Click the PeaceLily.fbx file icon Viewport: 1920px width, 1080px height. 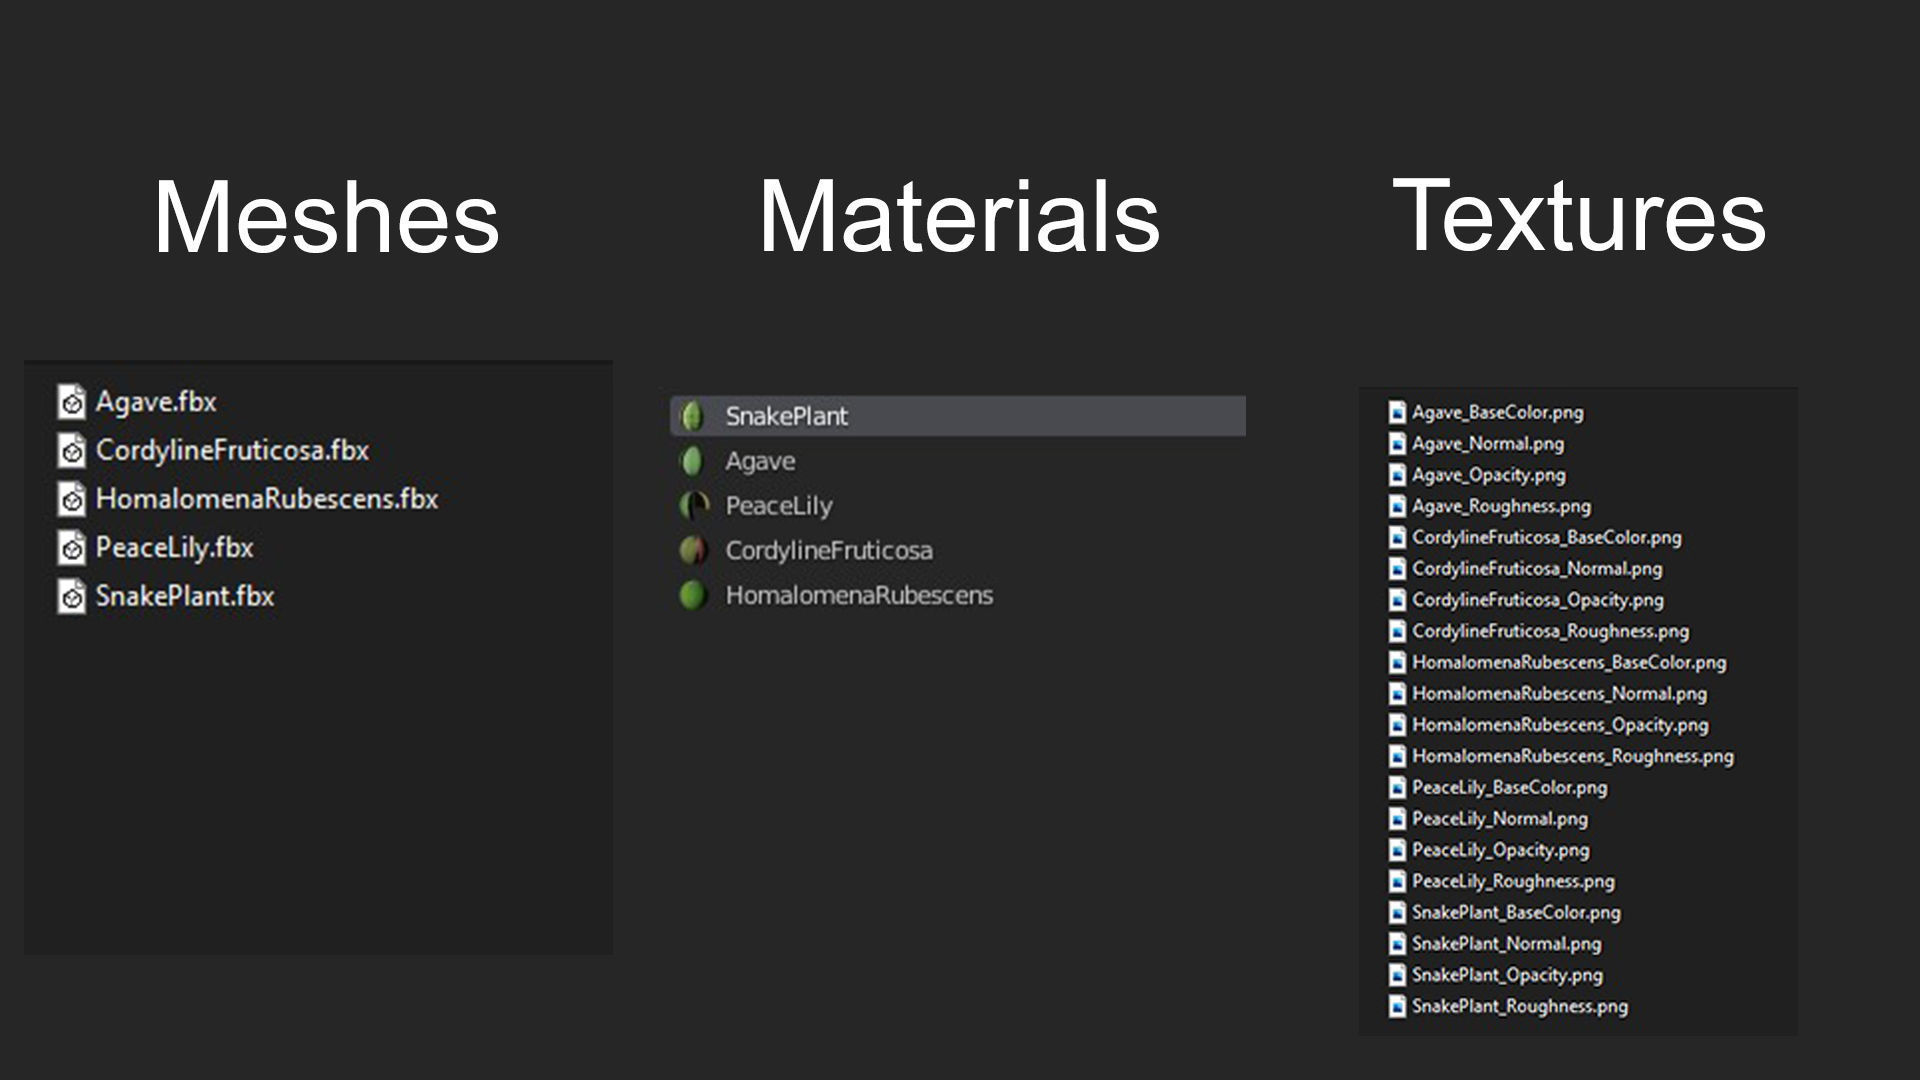tap(71, 548)
